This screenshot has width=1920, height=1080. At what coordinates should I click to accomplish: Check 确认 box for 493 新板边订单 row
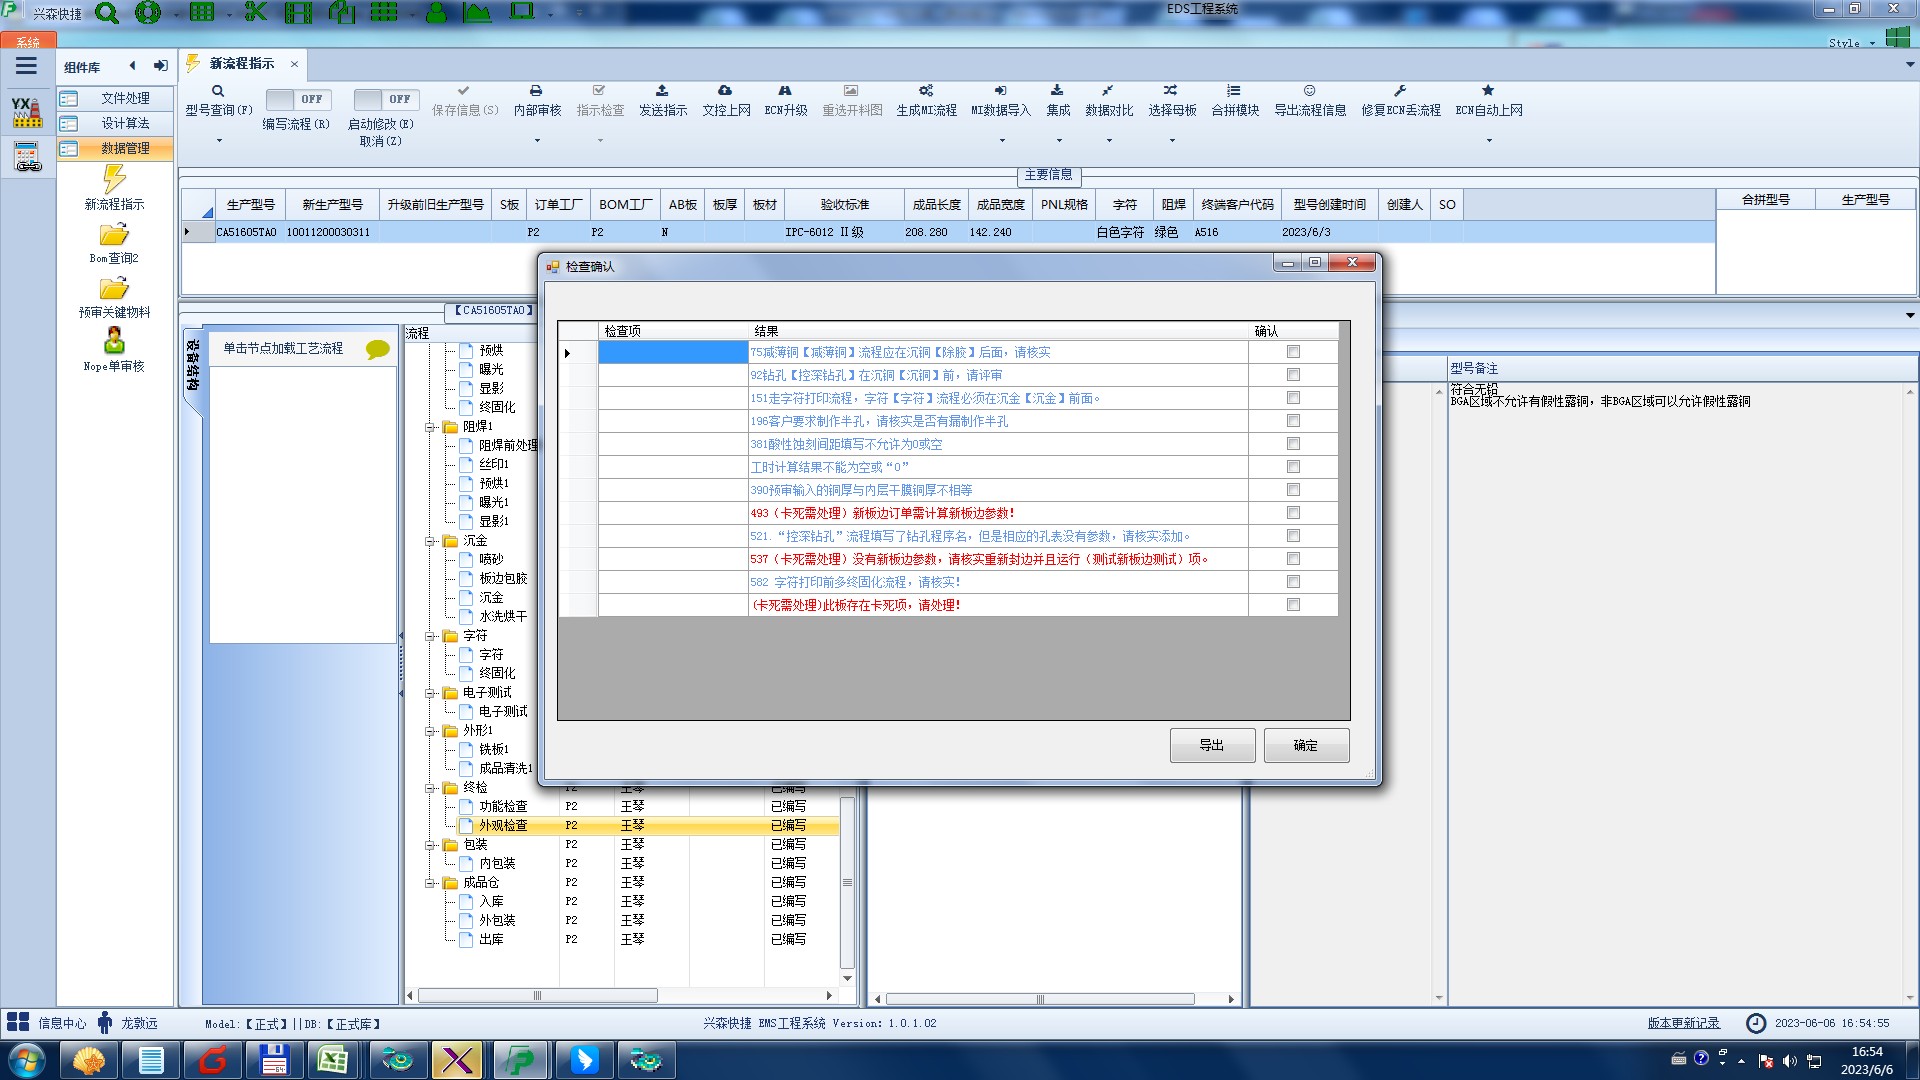coord(1293,513)
